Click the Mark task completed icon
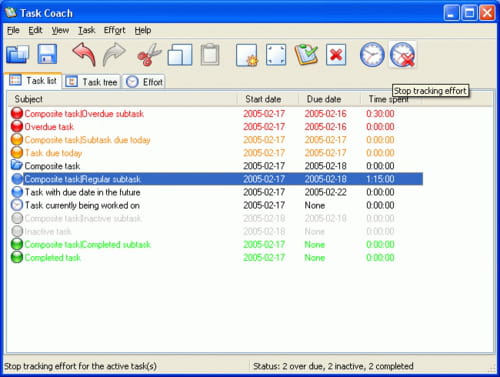The width and height of the screenshot is (500, 377). coord(306,55)
